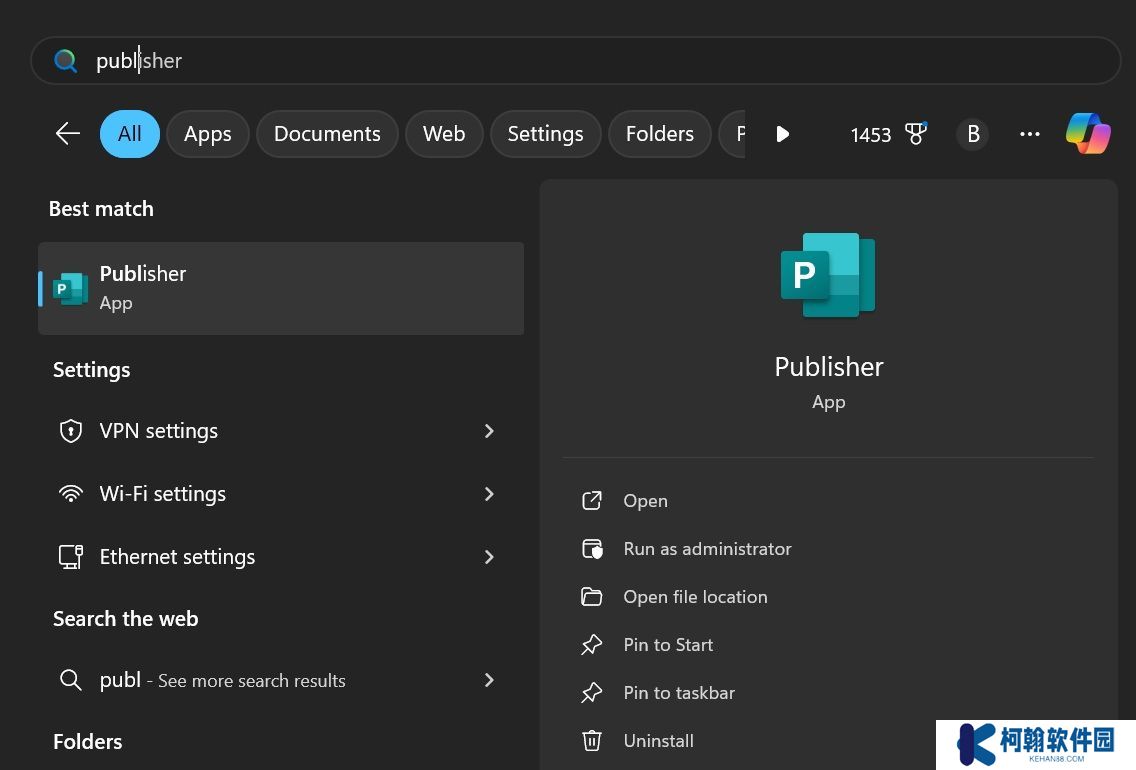
Task: Click the Wi-Fi signal icon
Action: coord(70,494)
